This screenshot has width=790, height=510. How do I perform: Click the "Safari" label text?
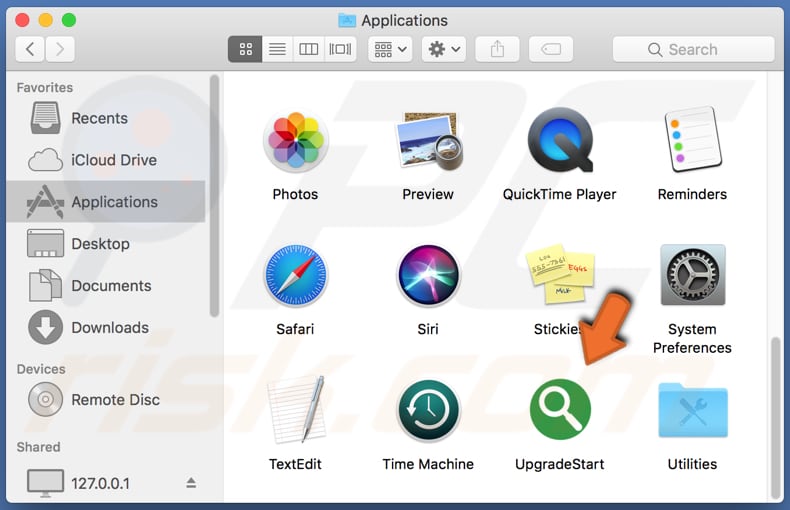tap(295, 329)
